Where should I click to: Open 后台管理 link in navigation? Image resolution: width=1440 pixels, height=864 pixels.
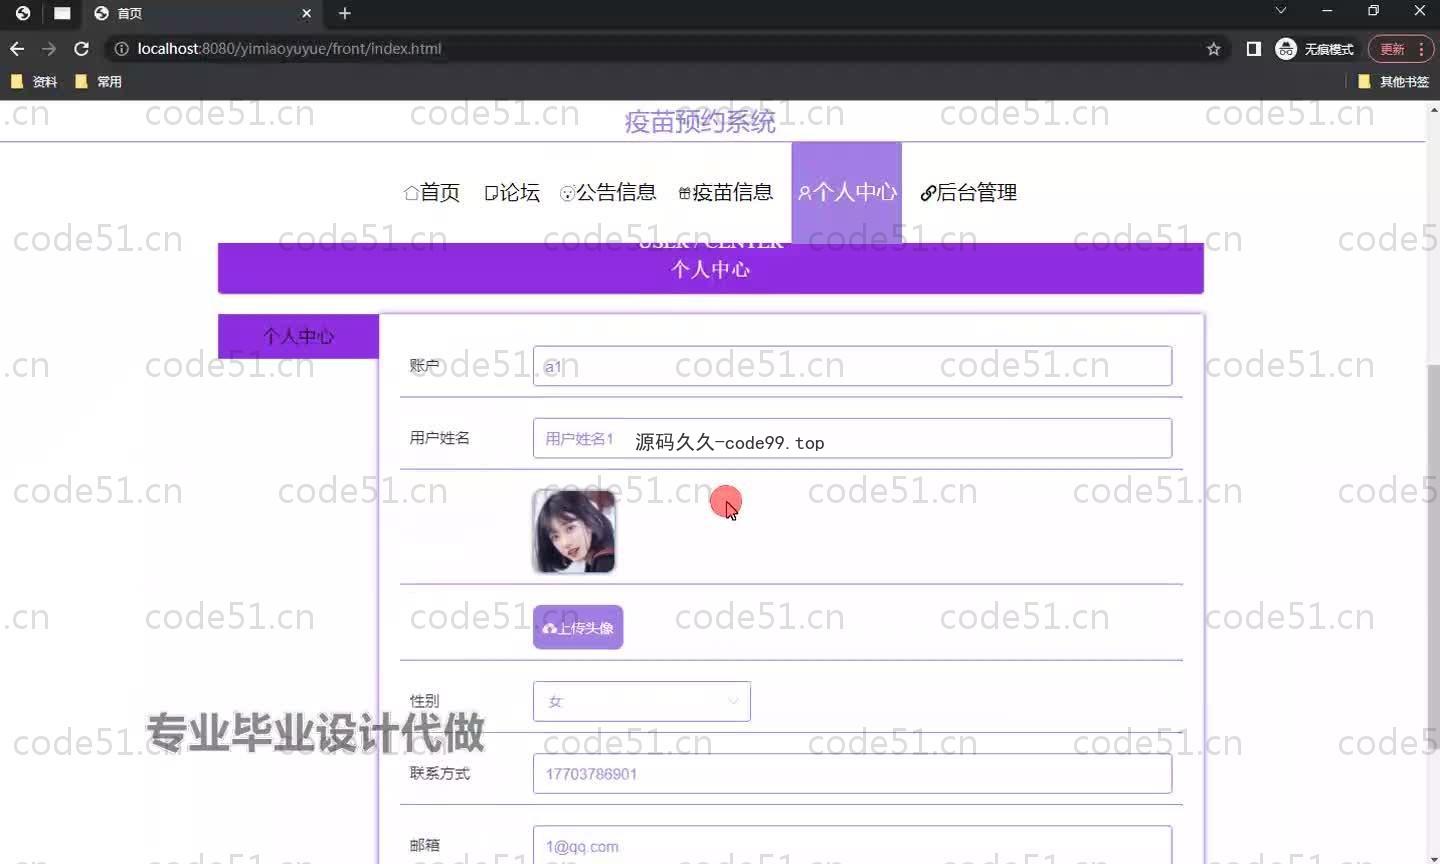click(x=968, y=192)
